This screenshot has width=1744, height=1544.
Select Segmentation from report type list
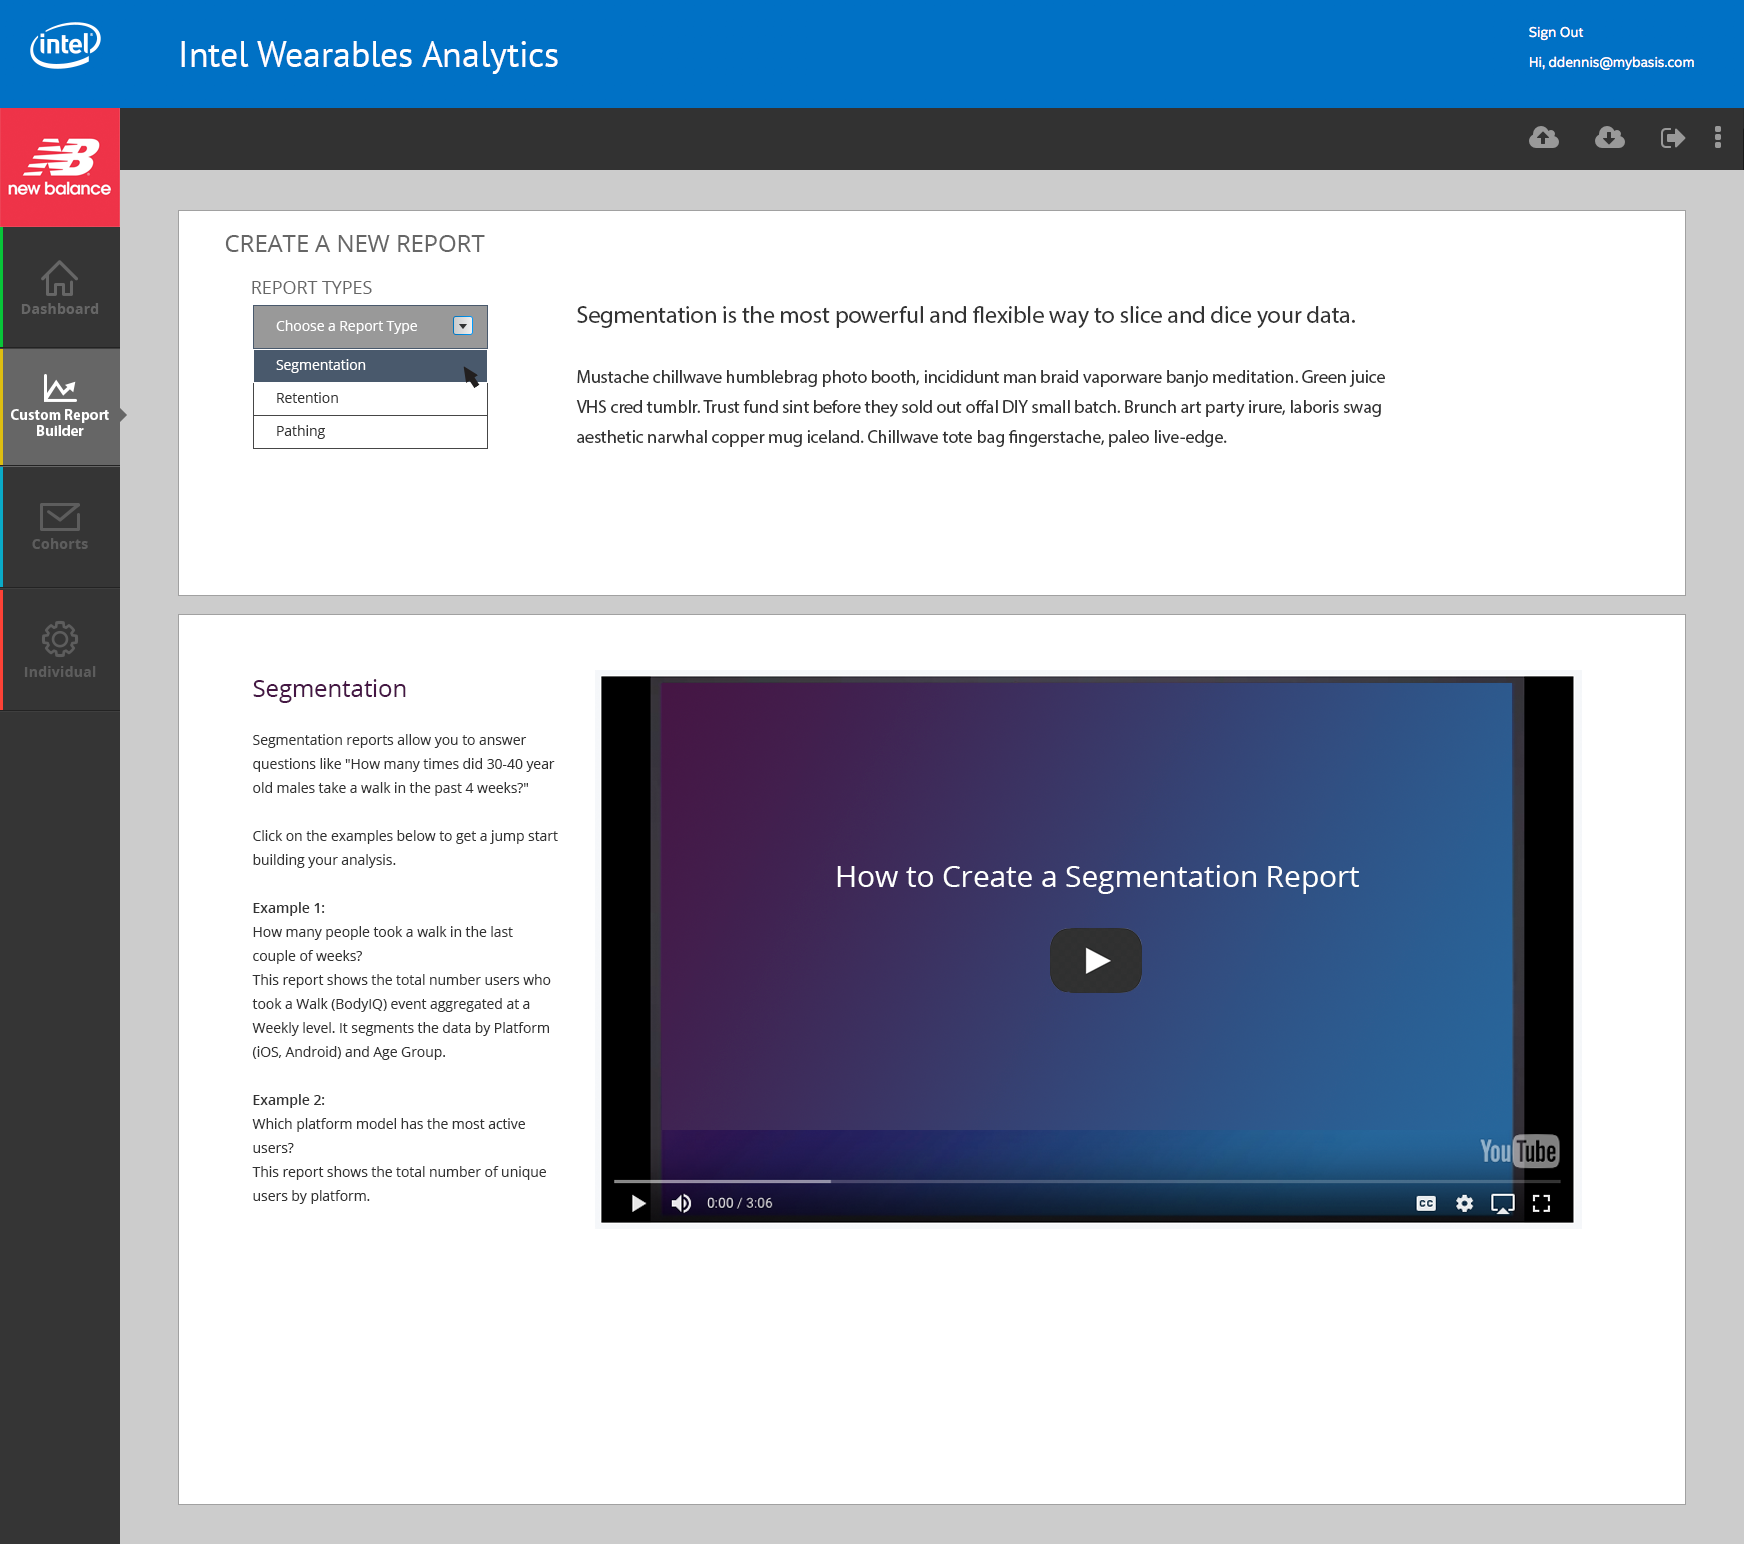coord(370,365)
